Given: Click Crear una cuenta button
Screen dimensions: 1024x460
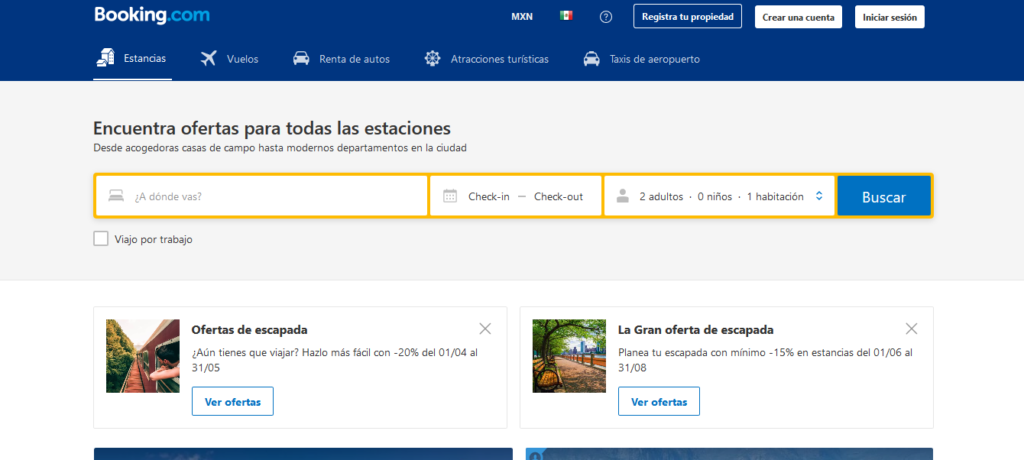Looking at the screenshot, I should [x=798, y=17].
